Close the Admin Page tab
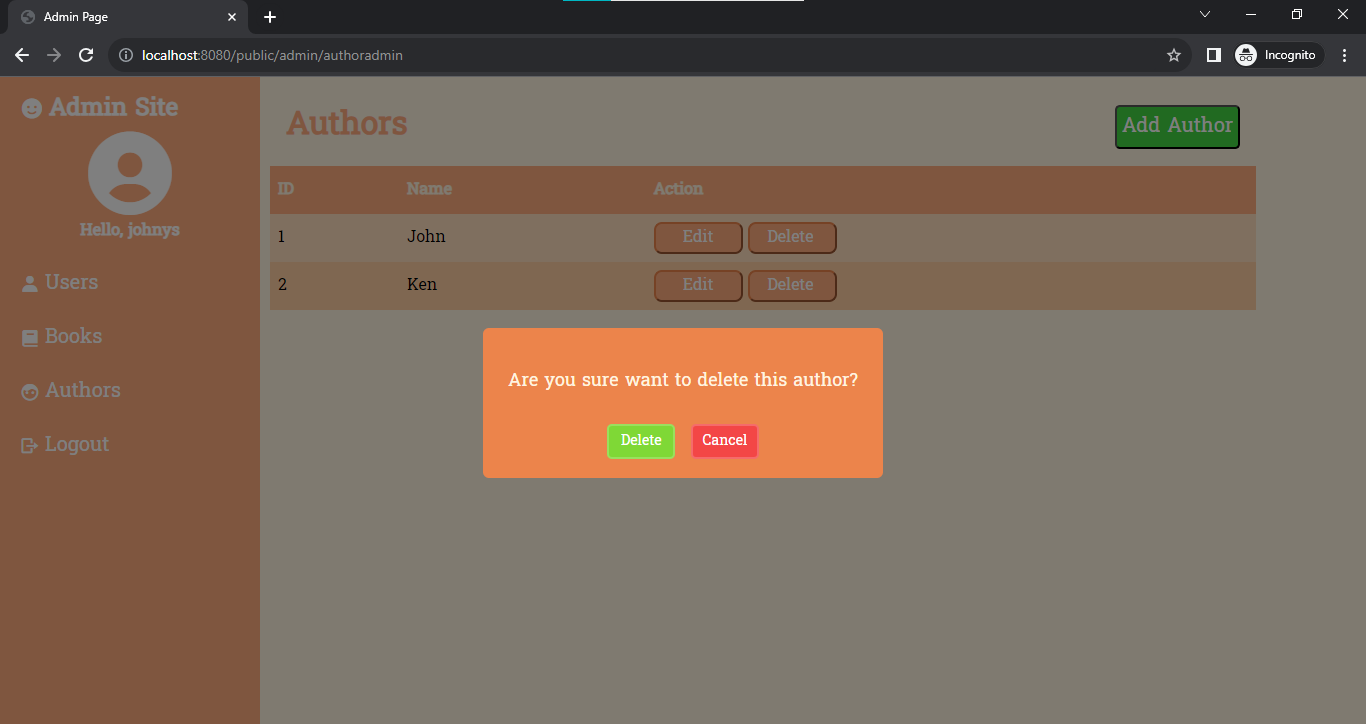Screen dimensions: 1366x724 [232, 17]
